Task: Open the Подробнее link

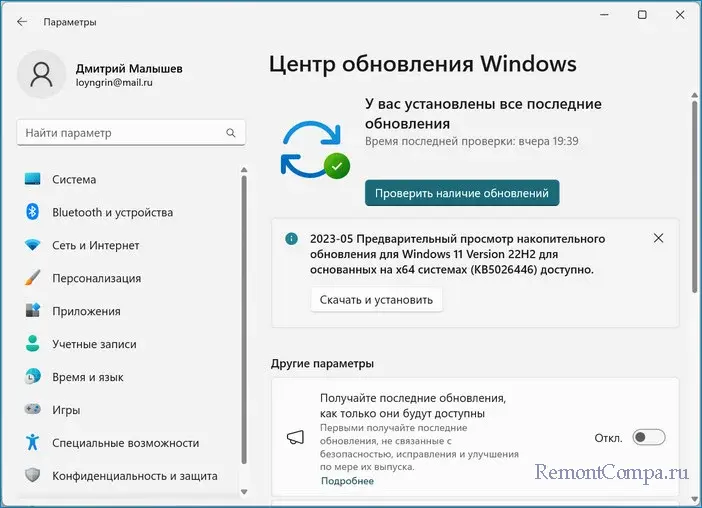Action: pos(347,481)
